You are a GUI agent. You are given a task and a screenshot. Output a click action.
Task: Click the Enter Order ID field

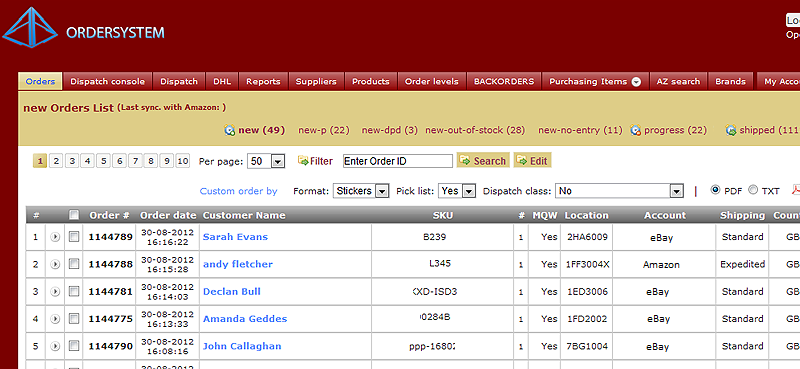[398, 161]
